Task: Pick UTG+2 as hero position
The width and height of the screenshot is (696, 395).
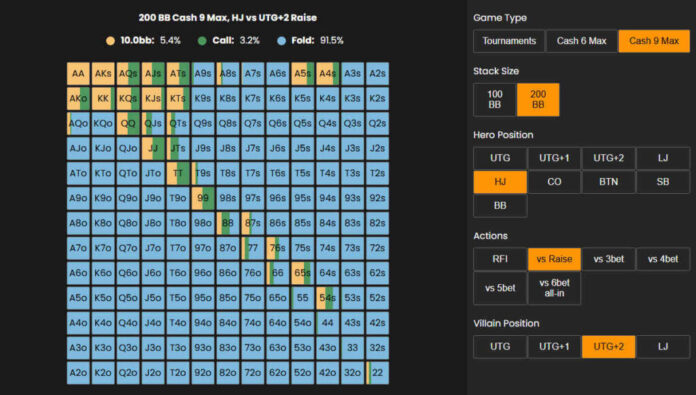Action: coord(609,158)
